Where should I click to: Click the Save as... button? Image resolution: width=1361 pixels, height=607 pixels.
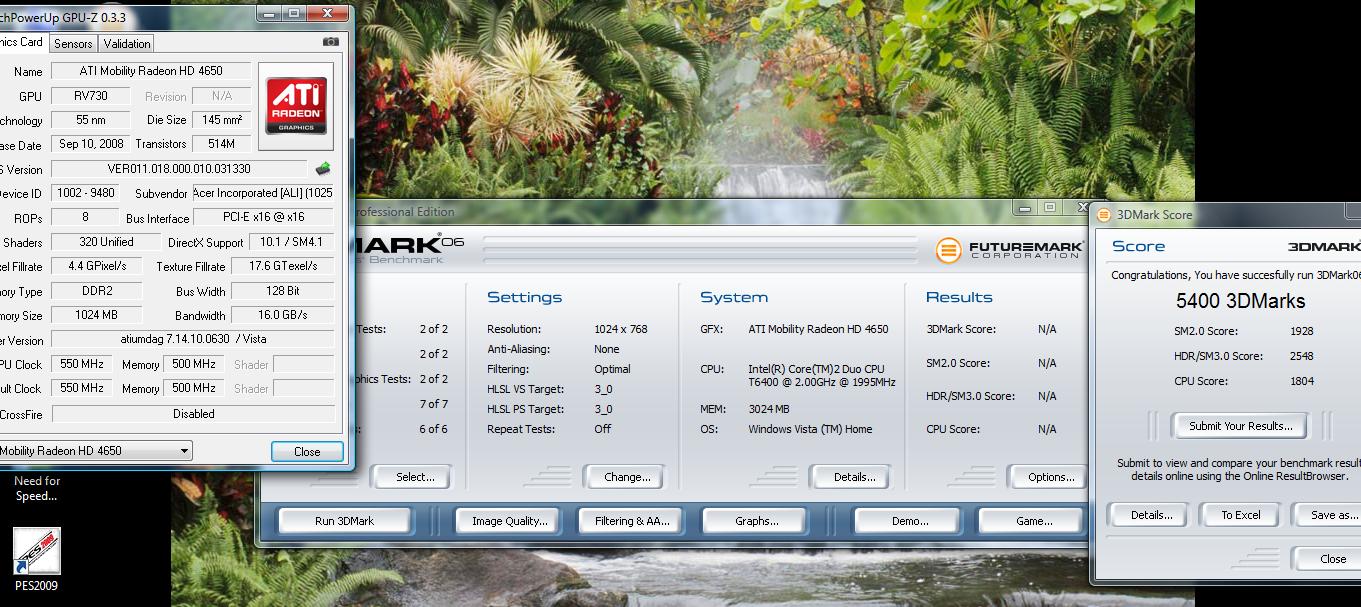pos(1328,515)
